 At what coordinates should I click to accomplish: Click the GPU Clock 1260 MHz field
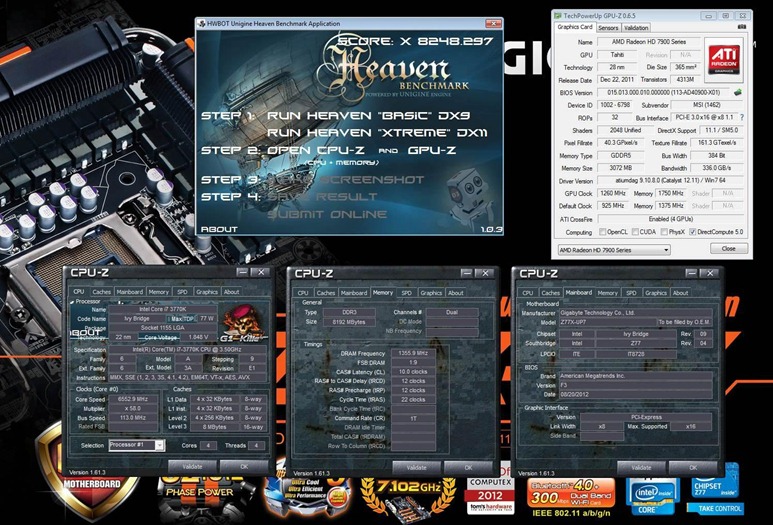tap(613, 193)
